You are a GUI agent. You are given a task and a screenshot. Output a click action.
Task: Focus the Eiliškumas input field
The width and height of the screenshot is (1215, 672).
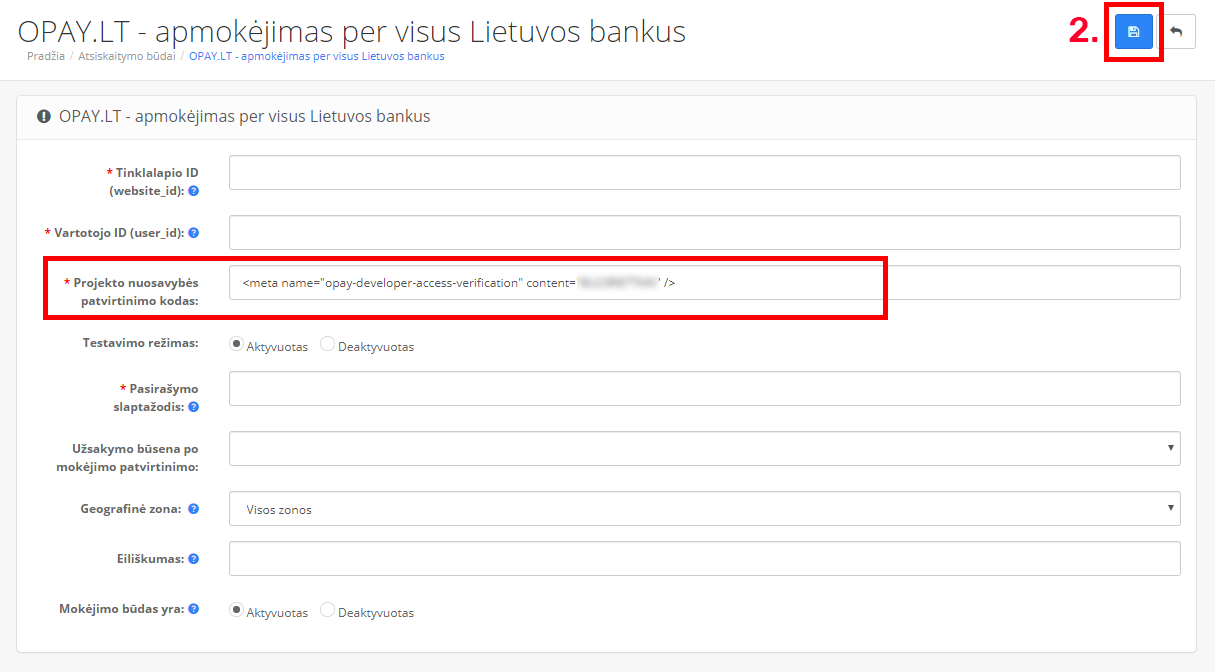pos(705,558)
